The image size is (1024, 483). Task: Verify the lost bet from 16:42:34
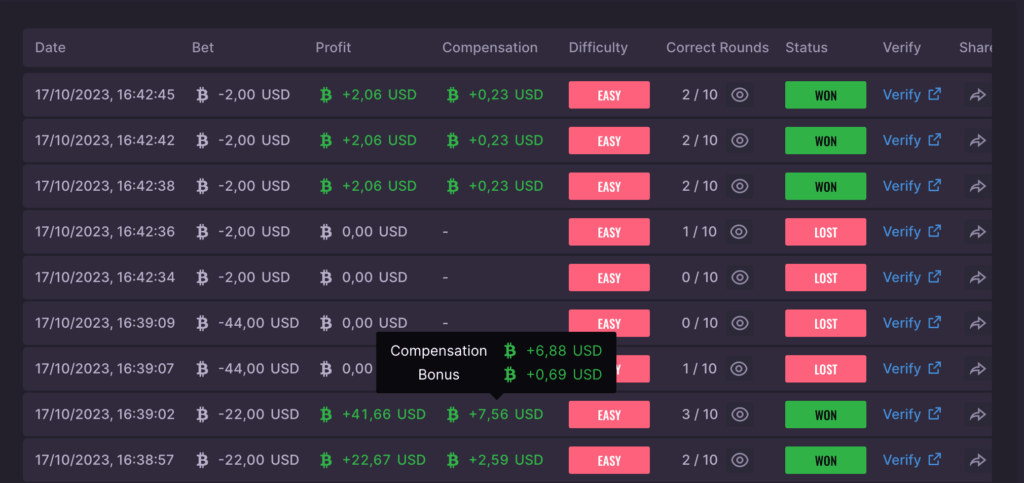912,278
